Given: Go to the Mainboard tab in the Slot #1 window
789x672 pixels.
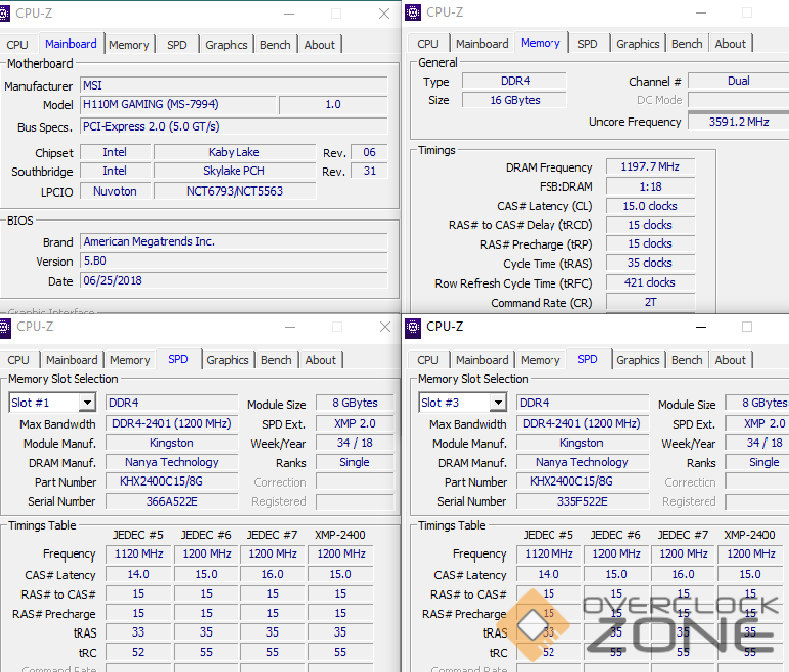Looking at the screenshot, I should pyautogui.click(x=71, y=360).
